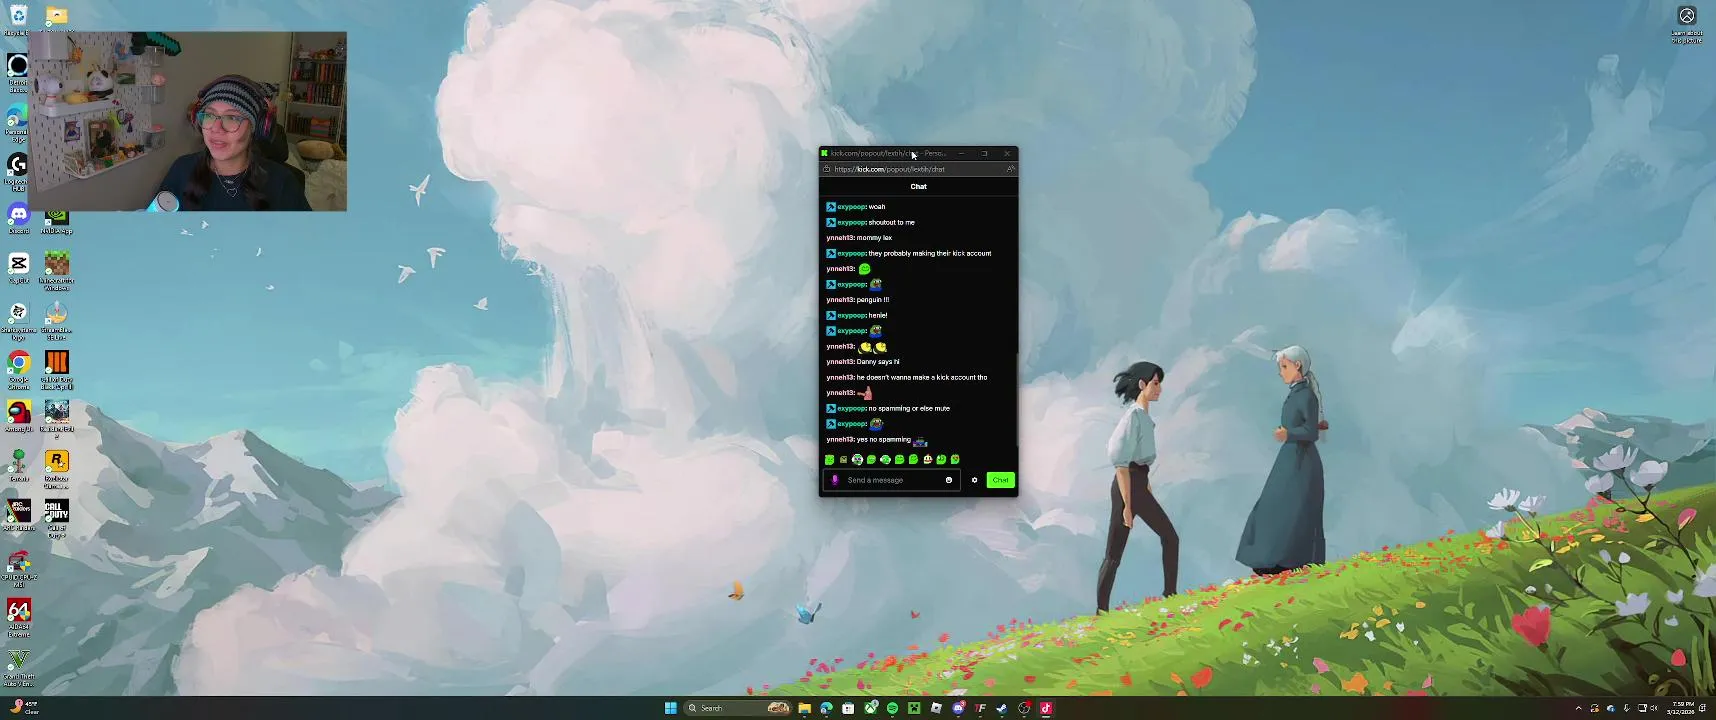Click the site info lock icon in address bar
Image resolution: width=1716 pixels, height=720 pixels.
tap(827, 169)
